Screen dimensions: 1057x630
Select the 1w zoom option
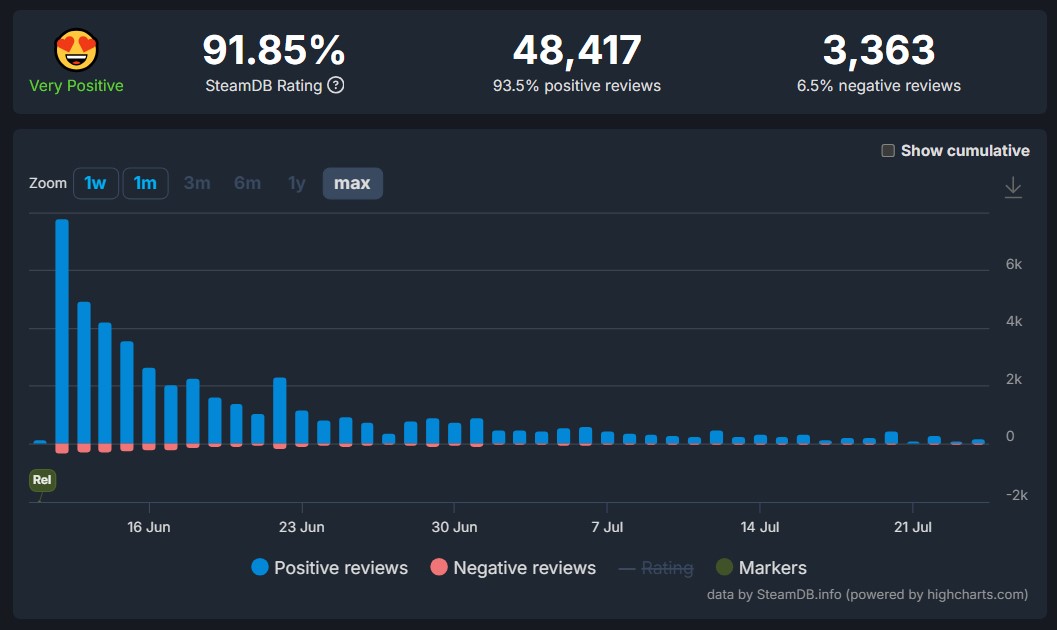coord(95,183)
